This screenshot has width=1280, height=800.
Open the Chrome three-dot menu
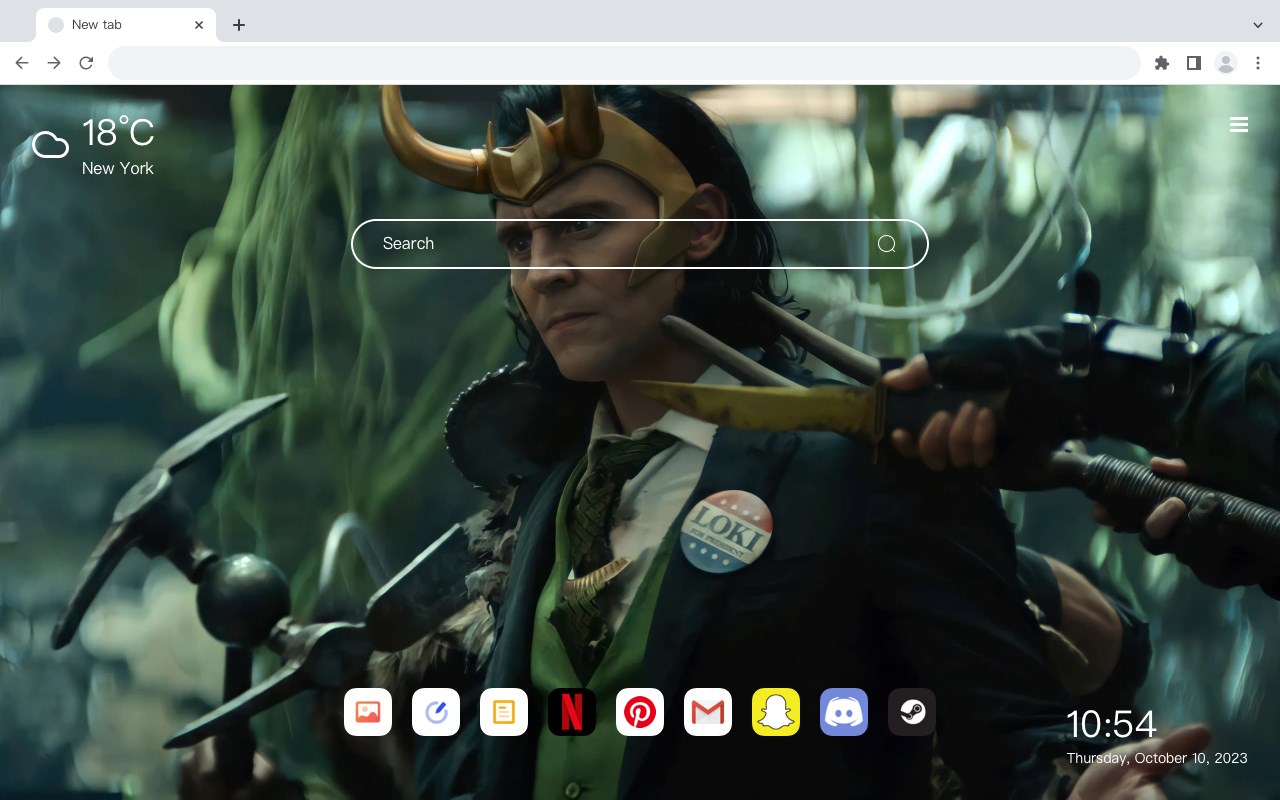pos(1258,63)
